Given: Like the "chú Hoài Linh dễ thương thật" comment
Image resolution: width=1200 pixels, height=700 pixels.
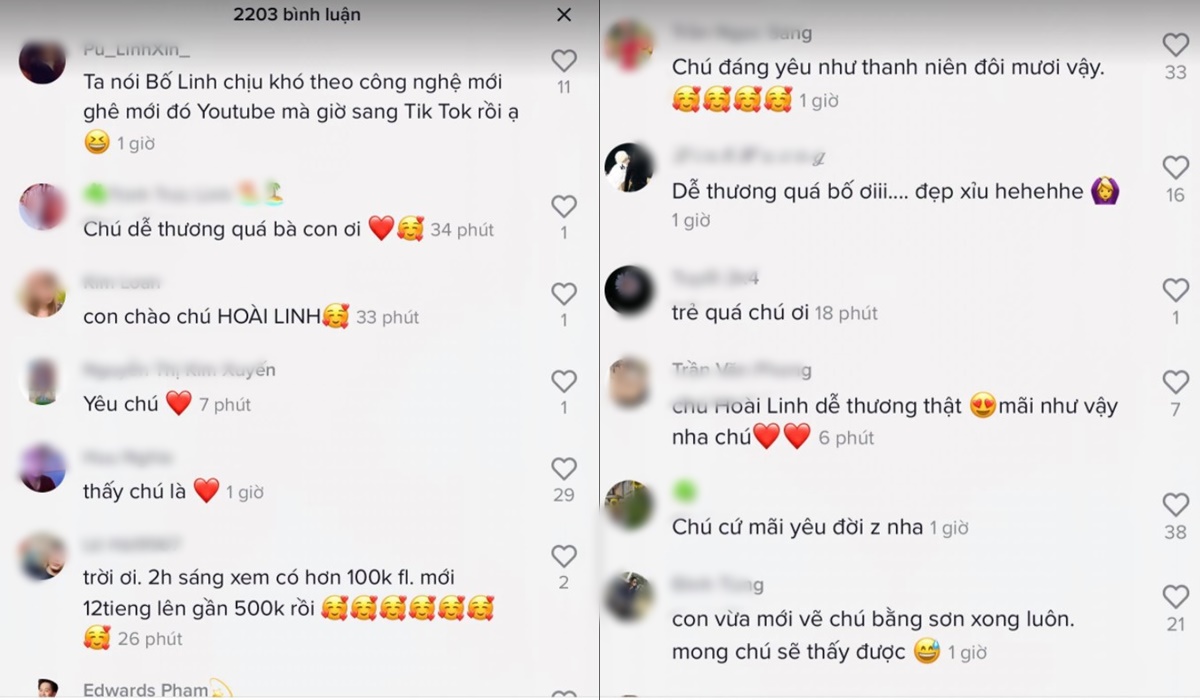Looking at the screenshot, I should click(1176, 382).
